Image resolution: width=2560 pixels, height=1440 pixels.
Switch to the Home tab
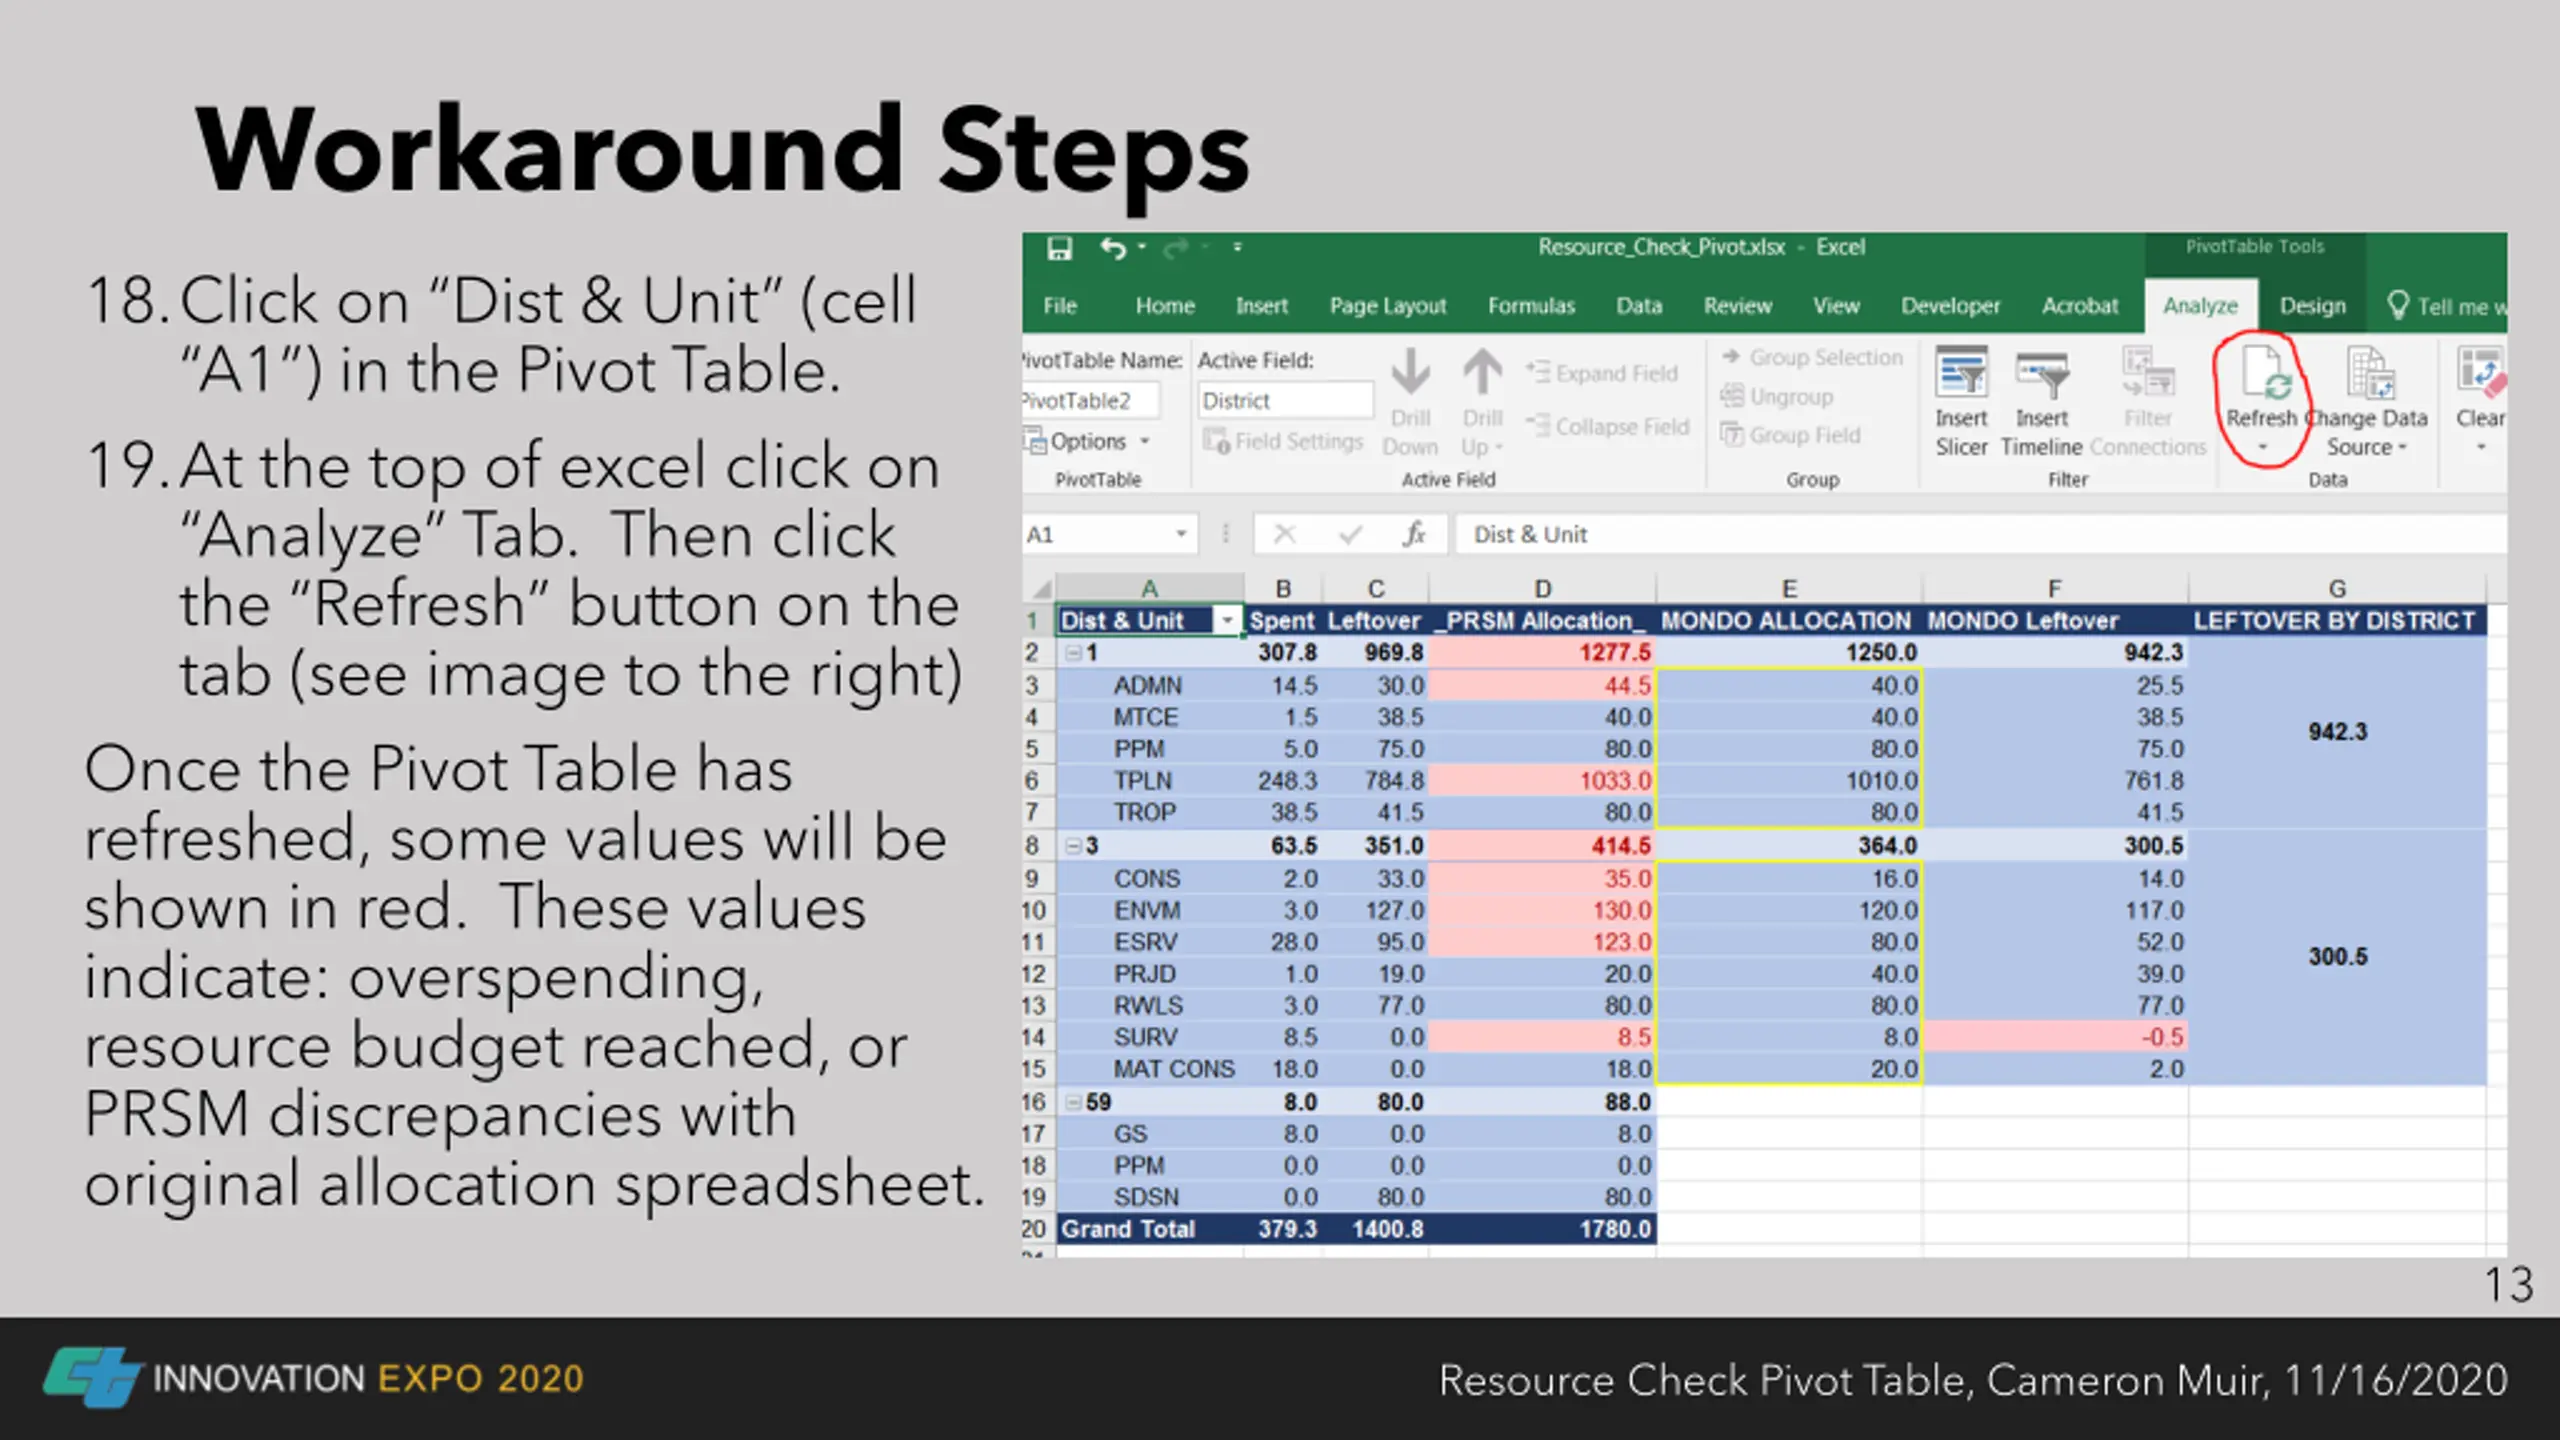[x=1165, y=306]
